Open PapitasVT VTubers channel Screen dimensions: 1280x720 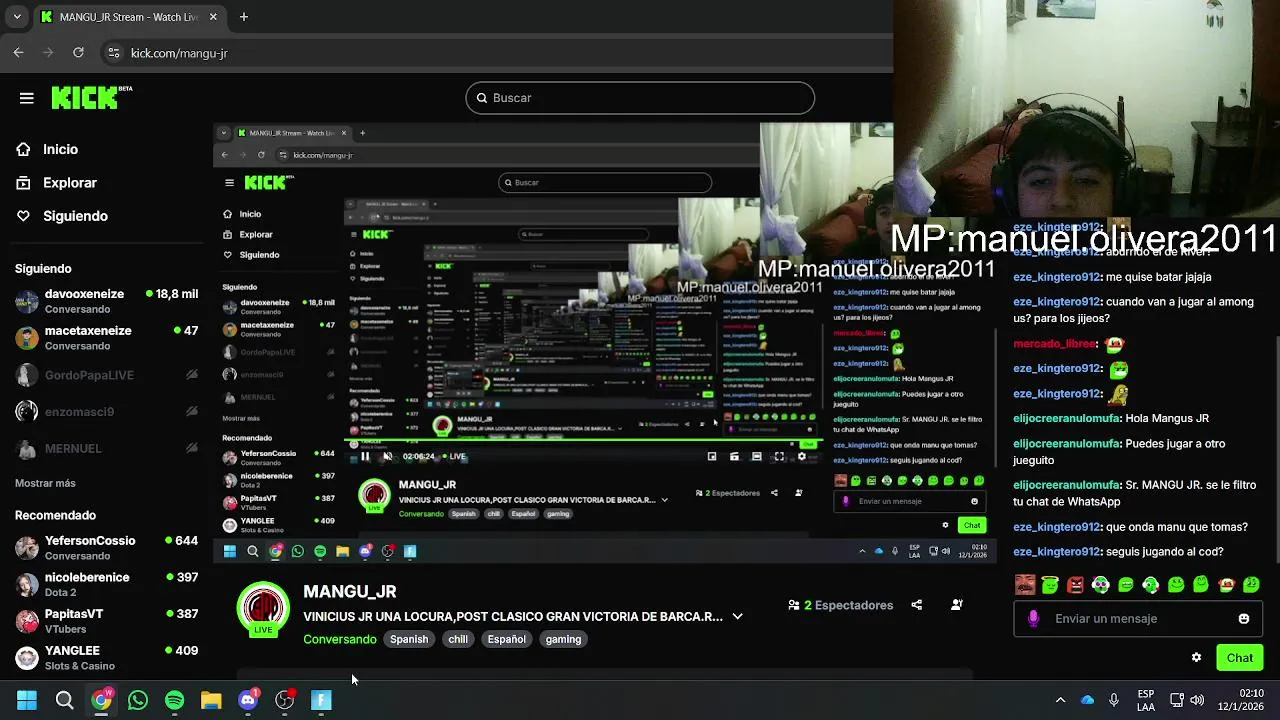point(106,621)
